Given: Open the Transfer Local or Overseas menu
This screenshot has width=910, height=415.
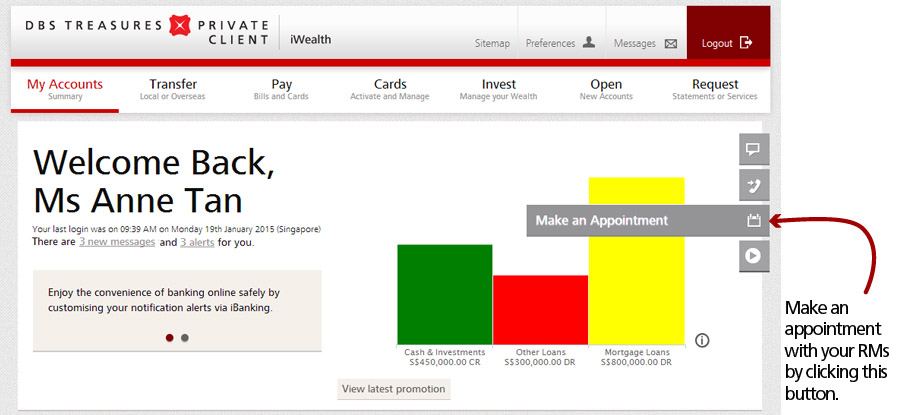Looking at the screenshot, I should coord(173,89).
